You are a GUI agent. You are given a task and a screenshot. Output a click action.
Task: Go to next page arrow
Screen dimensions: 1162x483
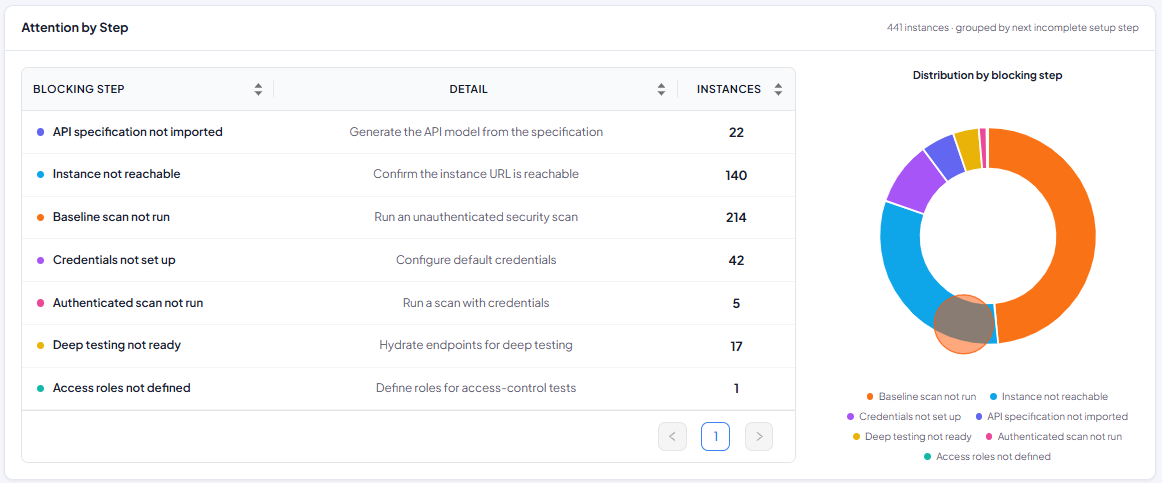pos(759,436)
